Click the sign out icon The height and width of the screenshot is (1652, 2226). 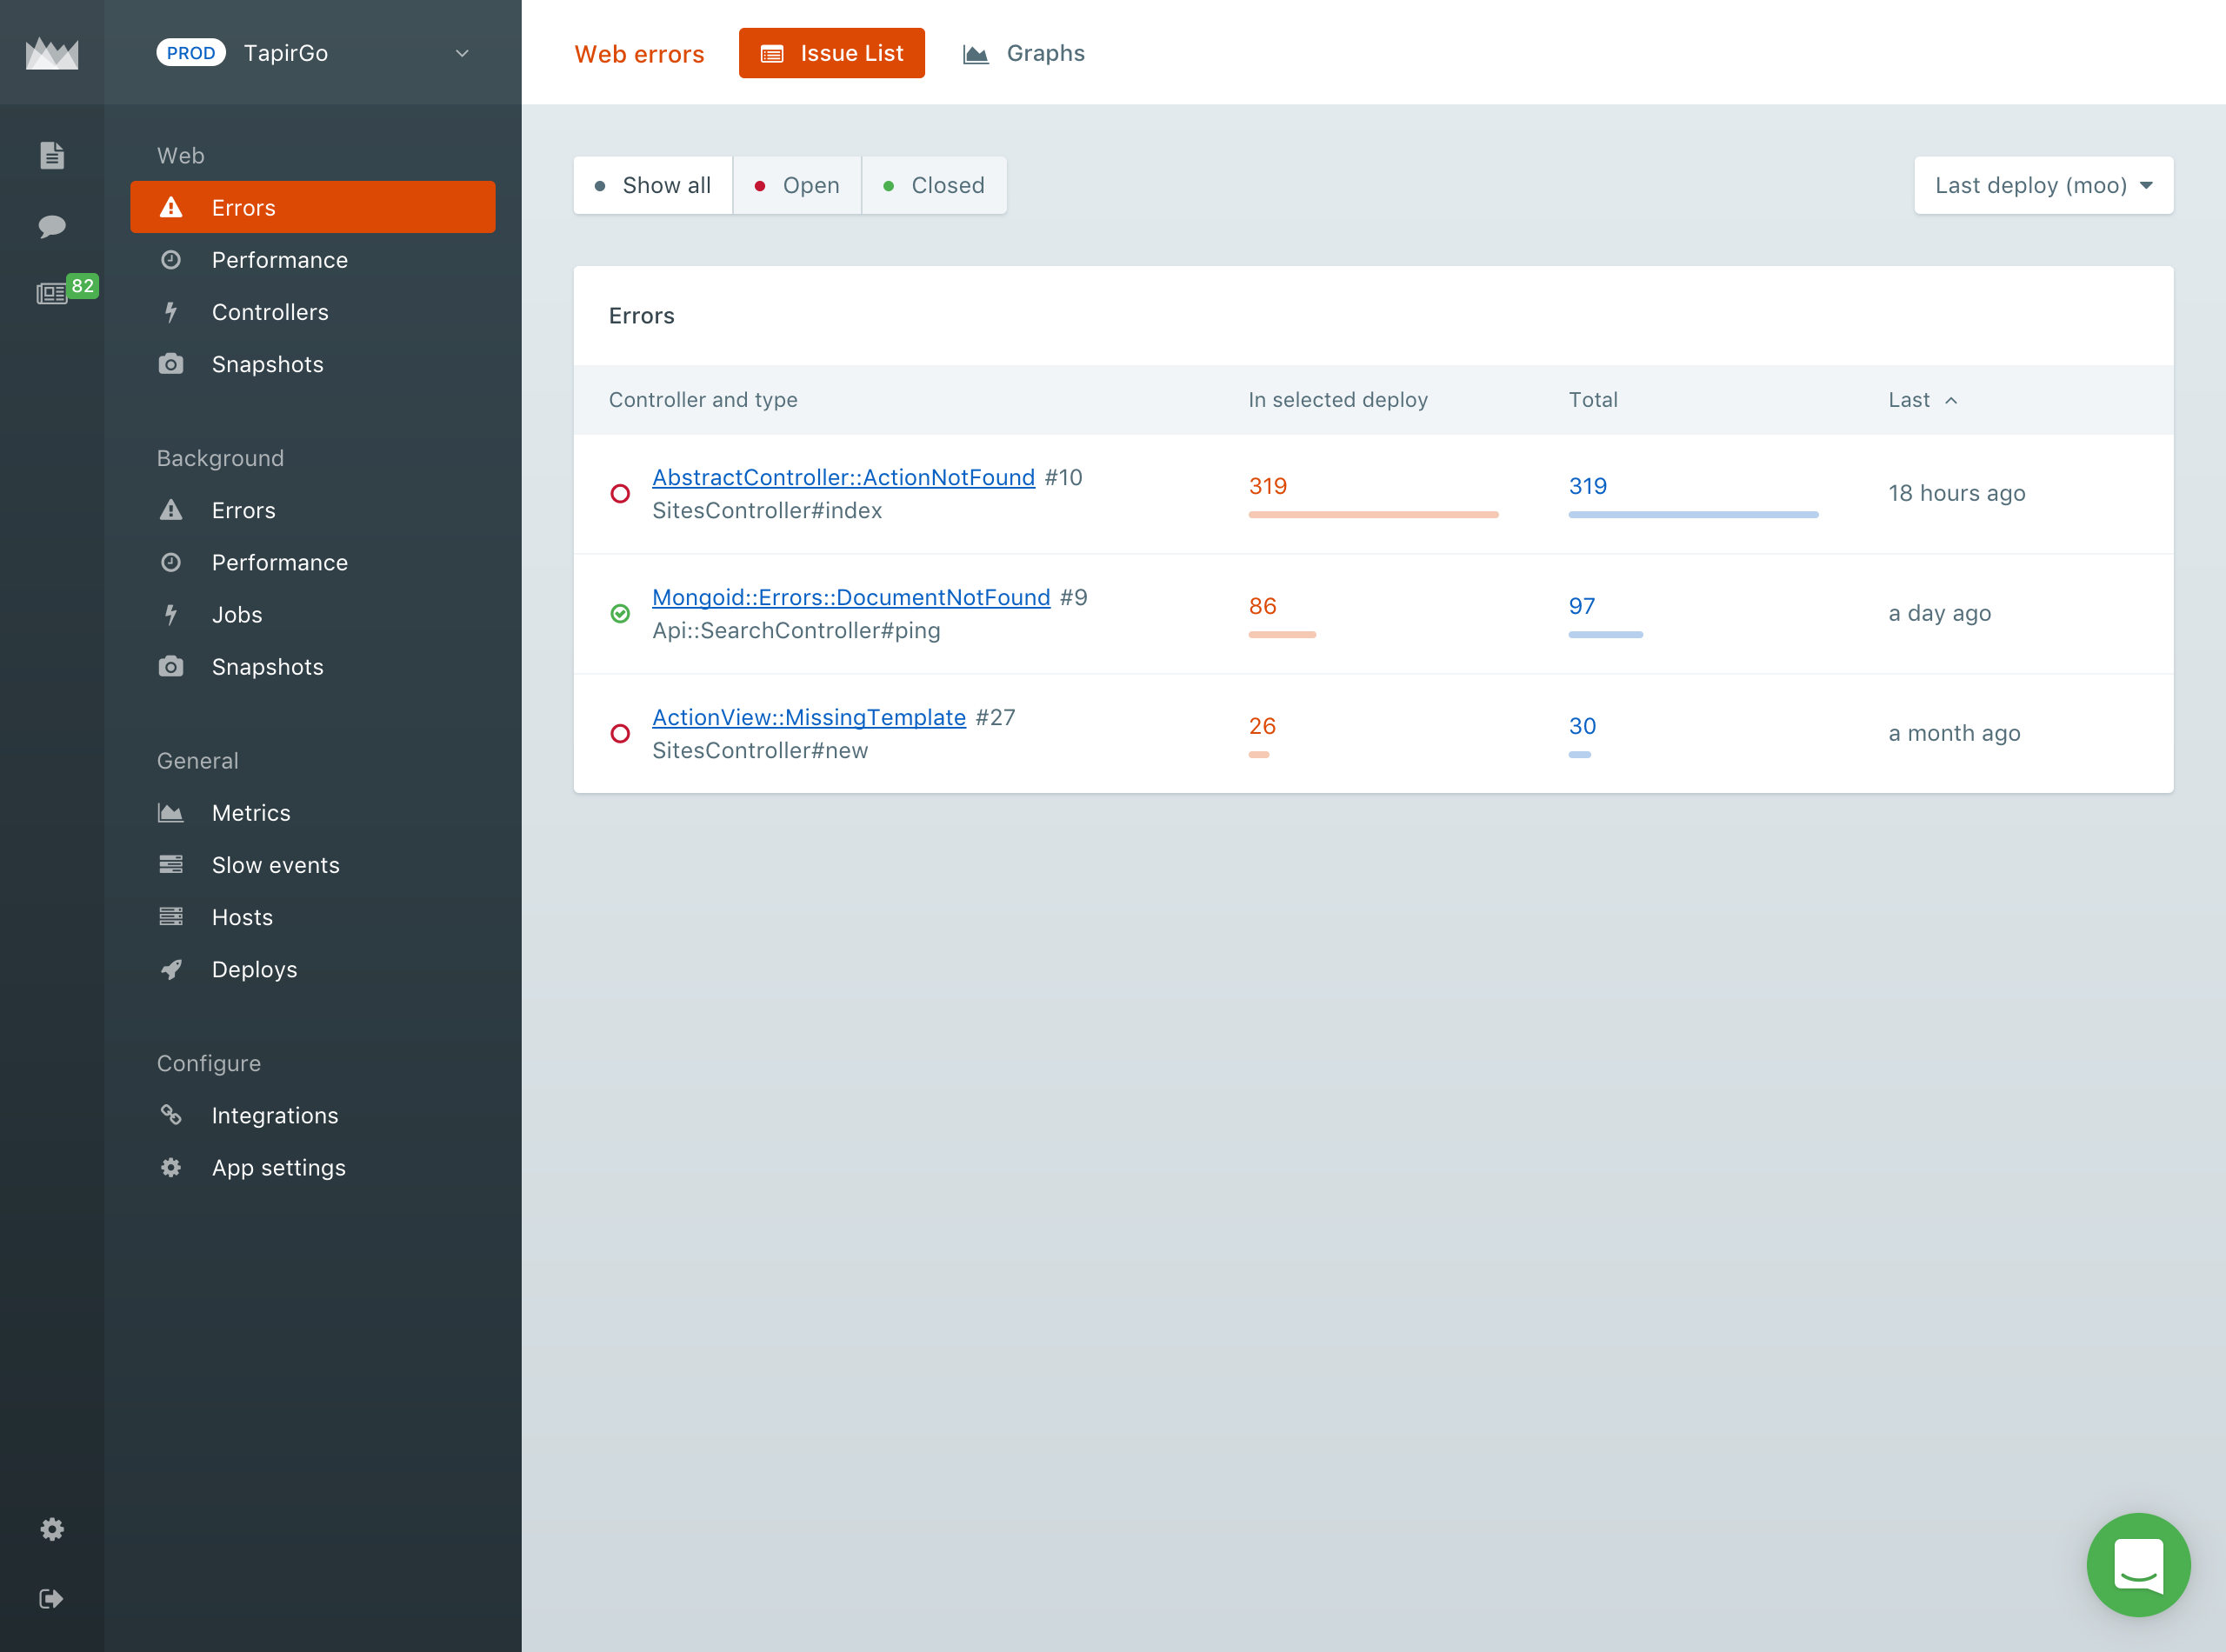tap(52, 1598)
